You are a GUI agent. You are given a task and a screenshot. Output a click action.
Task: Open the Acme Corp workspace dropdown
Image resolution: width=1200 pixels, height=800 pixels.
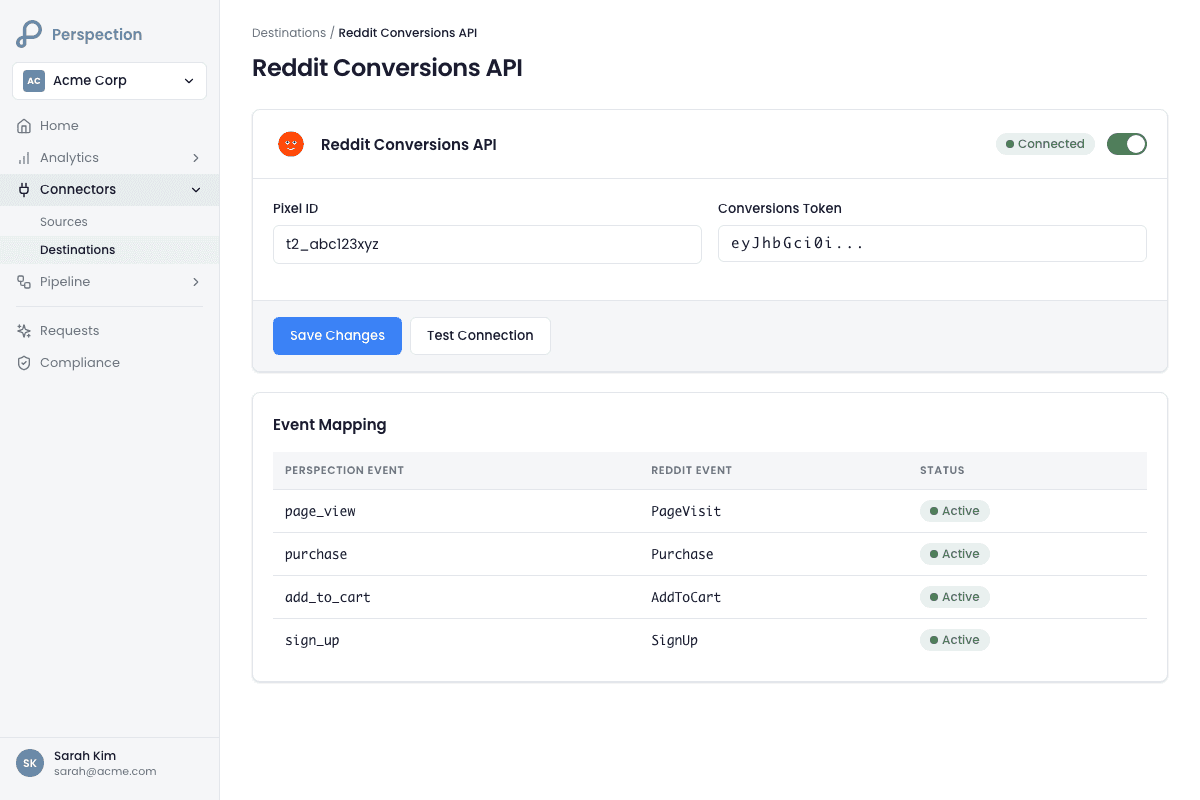pos(109,81)
